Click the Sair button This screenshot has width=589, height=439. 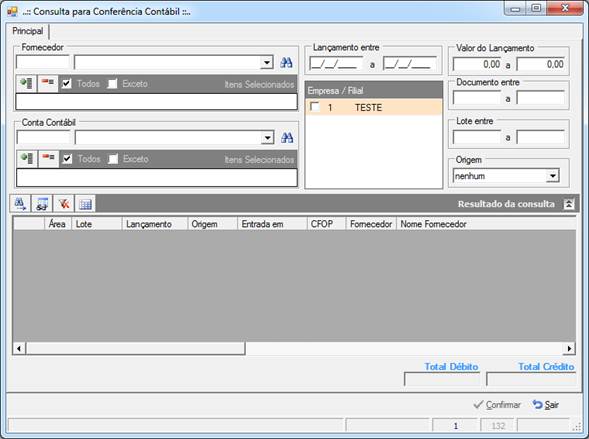pyautogui.click(x=546, y=404)
